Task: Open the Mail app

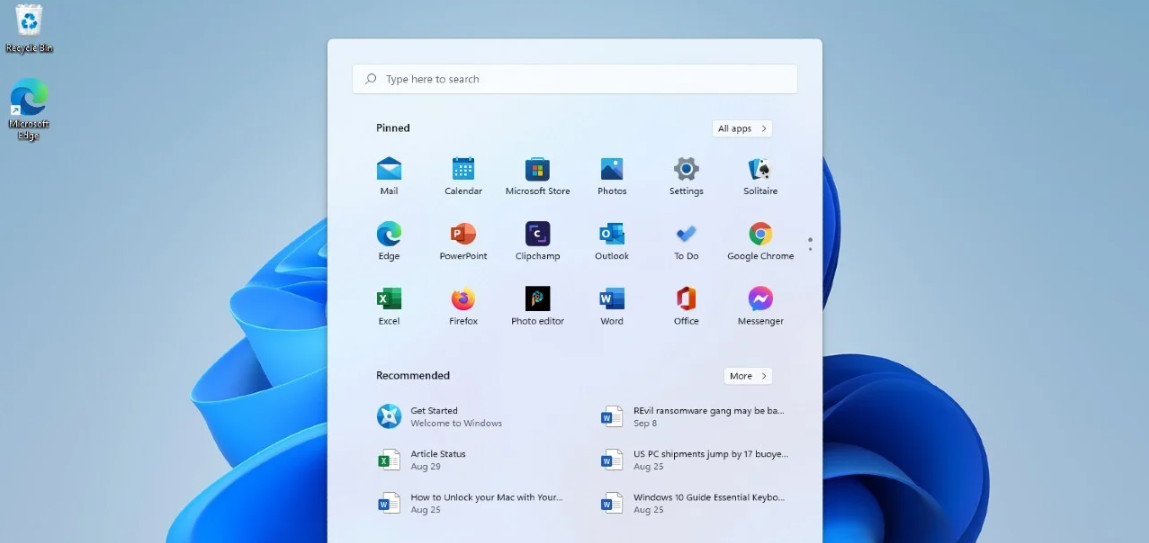Action: tap(389, 176)
